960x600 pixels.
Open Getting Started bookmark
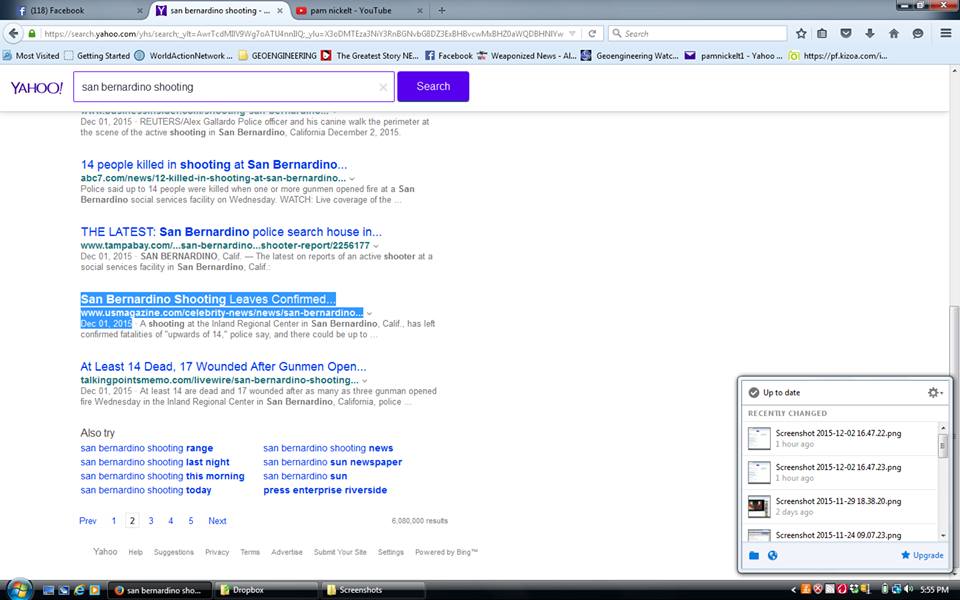point(97,56)
